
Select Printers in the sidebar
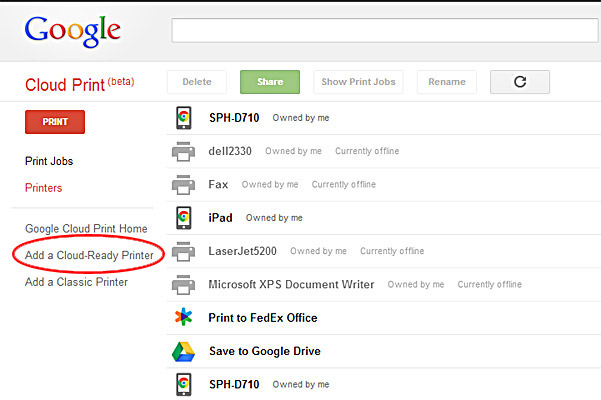[x=43, y=188]
